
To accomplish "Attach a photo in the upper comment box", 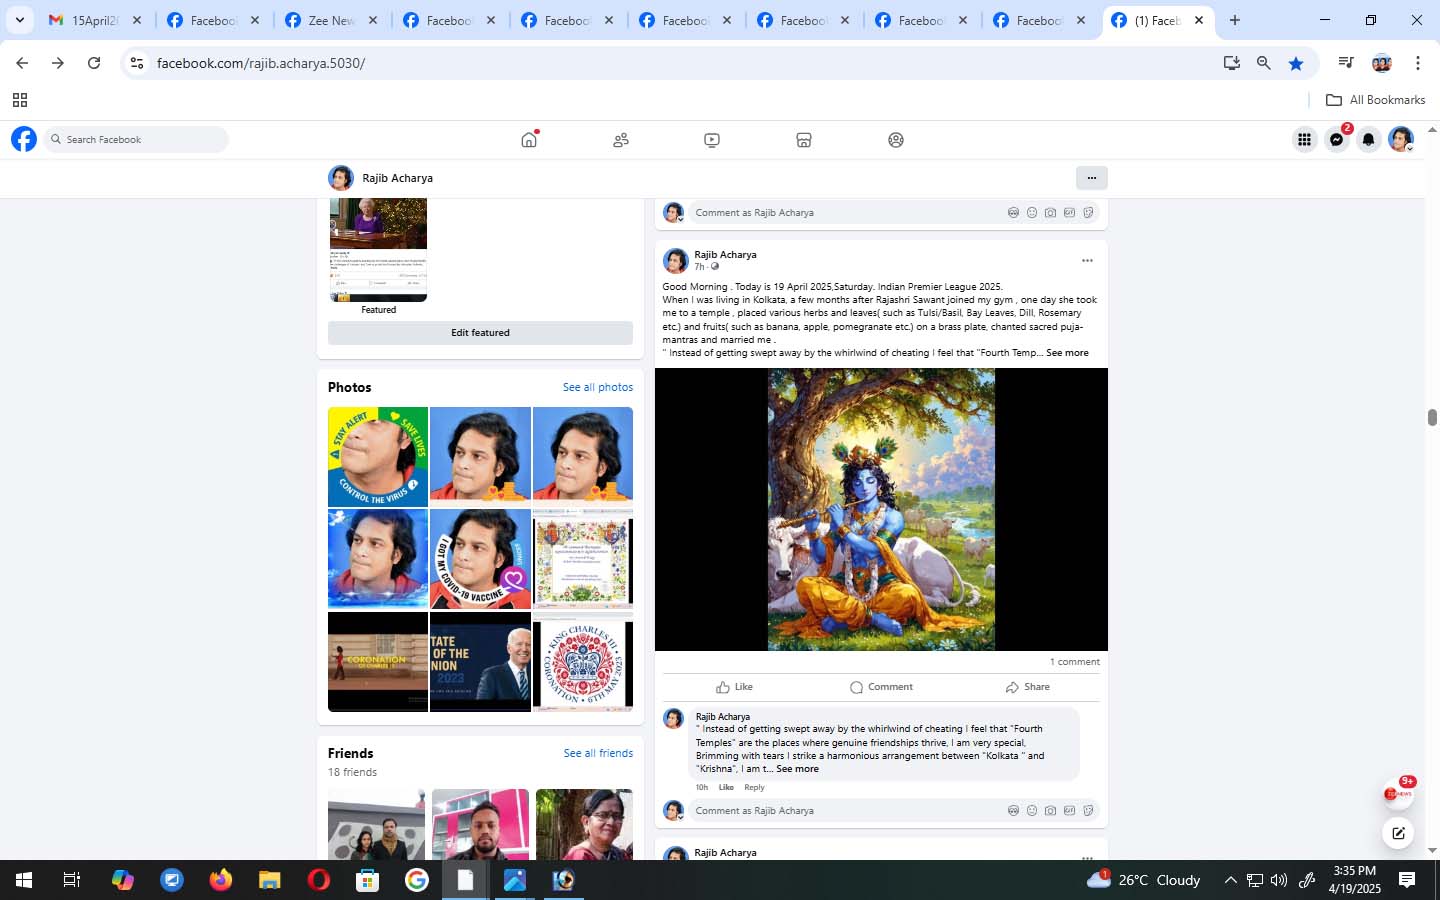I will (1050, 213).
